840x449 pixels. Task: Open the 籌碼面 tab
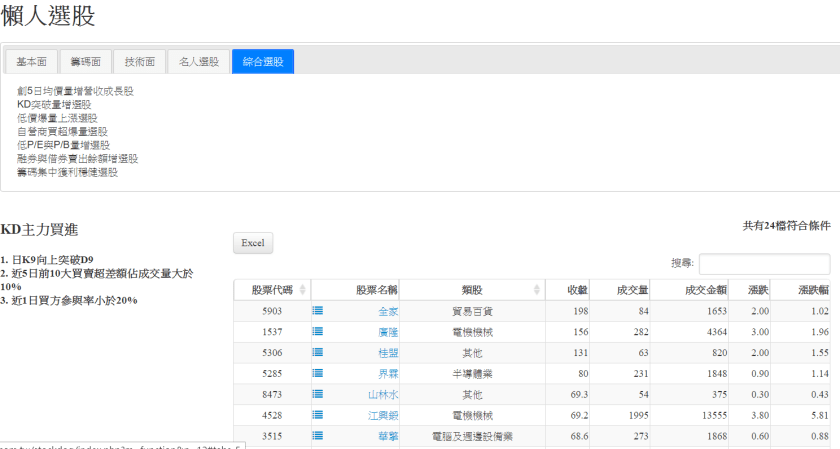click(85, 62)
